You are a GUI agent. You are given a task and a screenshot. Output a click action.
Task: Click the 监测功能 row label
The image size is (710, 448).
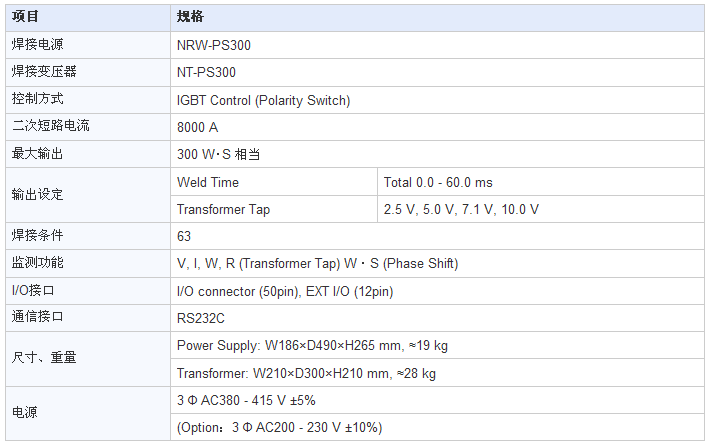point(37,263)
